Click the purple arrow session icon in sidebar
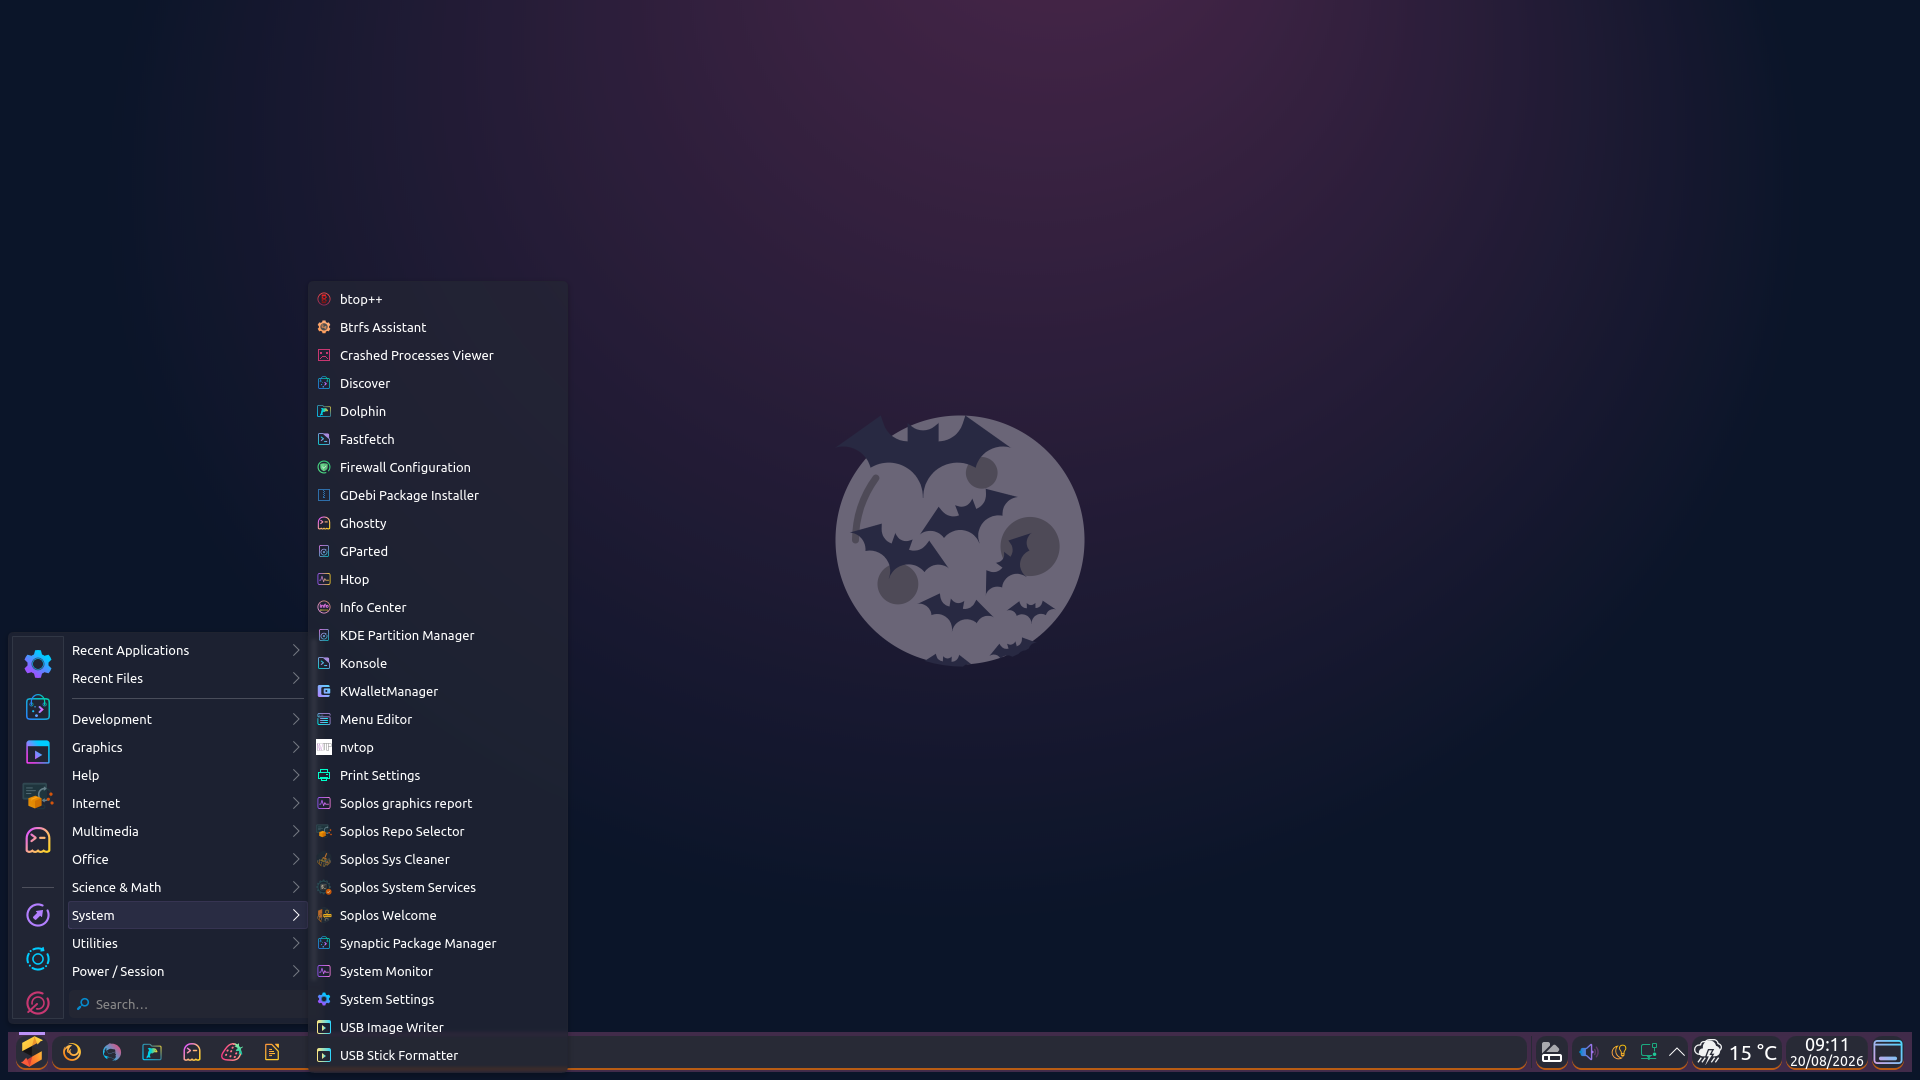1920x1080 pixels. point(38,915)
